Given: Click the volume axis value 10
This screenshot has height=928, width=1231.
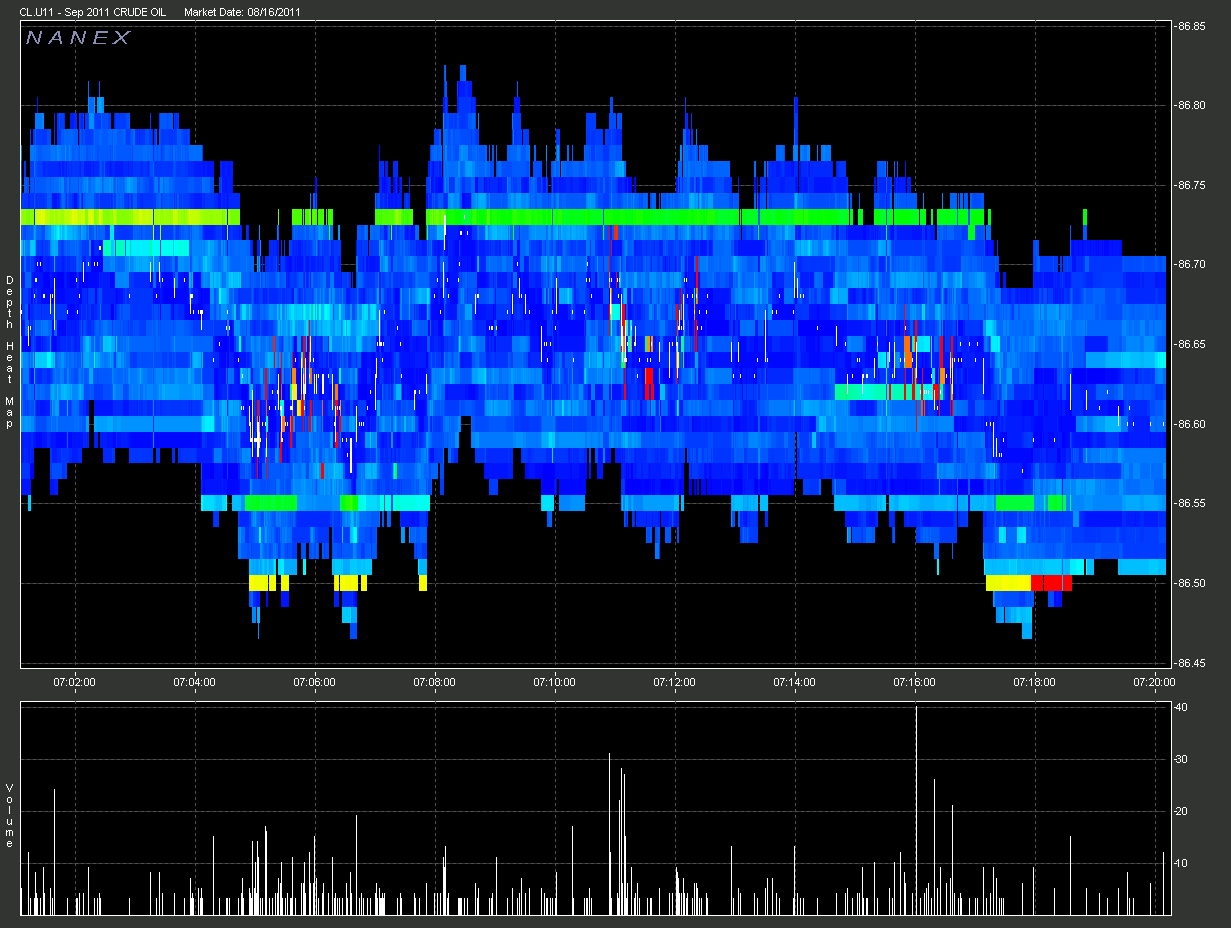Looking at the screenshot, I should tap(1181, 863).
